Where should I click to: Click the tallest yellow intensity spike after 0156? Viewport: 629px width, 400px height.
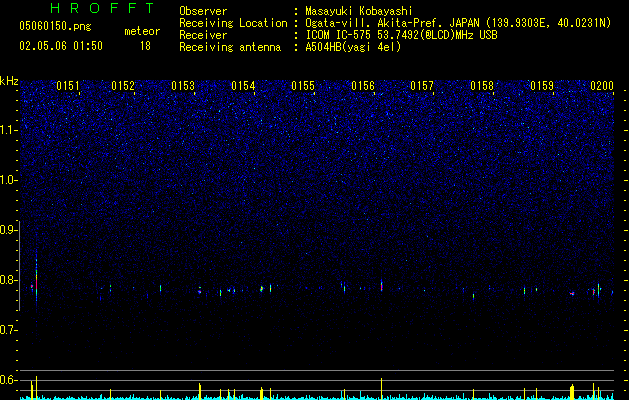pos(381,388)
